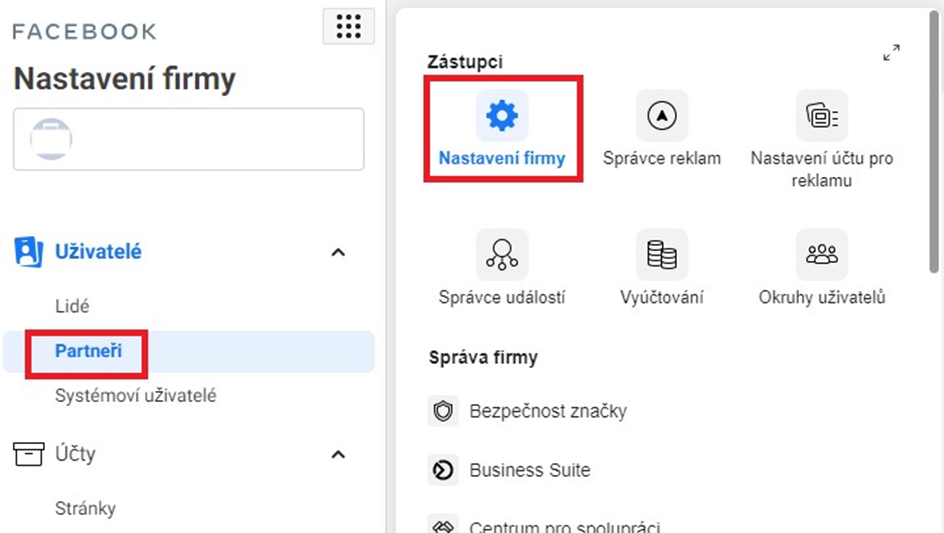Click the Zástupci heading
This screenshot has height=533, width=944.
pyautogui.click(x=465, y=62)
